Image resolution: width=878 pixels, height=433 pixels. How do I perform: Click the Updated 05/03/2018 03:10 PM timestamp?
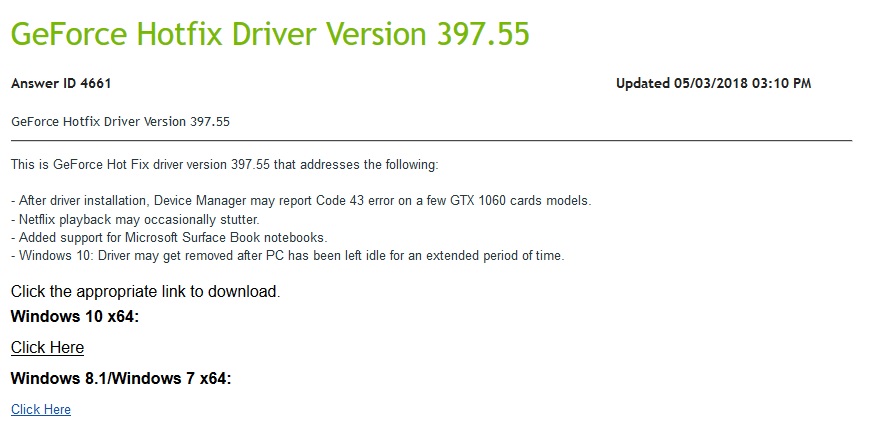coord(713,83)
